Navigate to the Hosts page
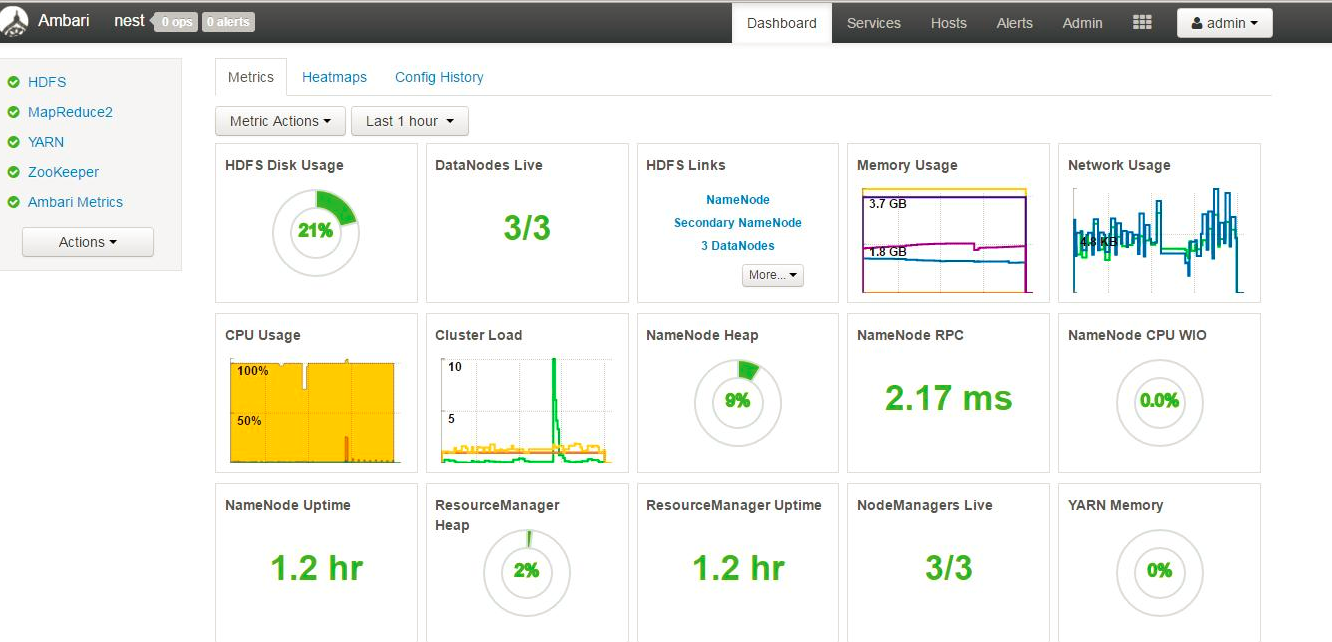The width and height of the screenshot is (1332, 642). tap(949, 23)
